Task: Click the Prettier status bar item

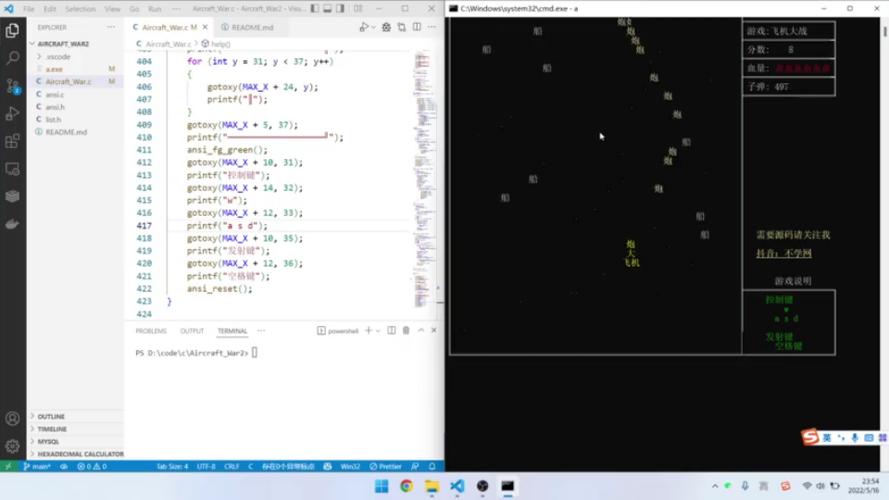Action: [386, 467]
